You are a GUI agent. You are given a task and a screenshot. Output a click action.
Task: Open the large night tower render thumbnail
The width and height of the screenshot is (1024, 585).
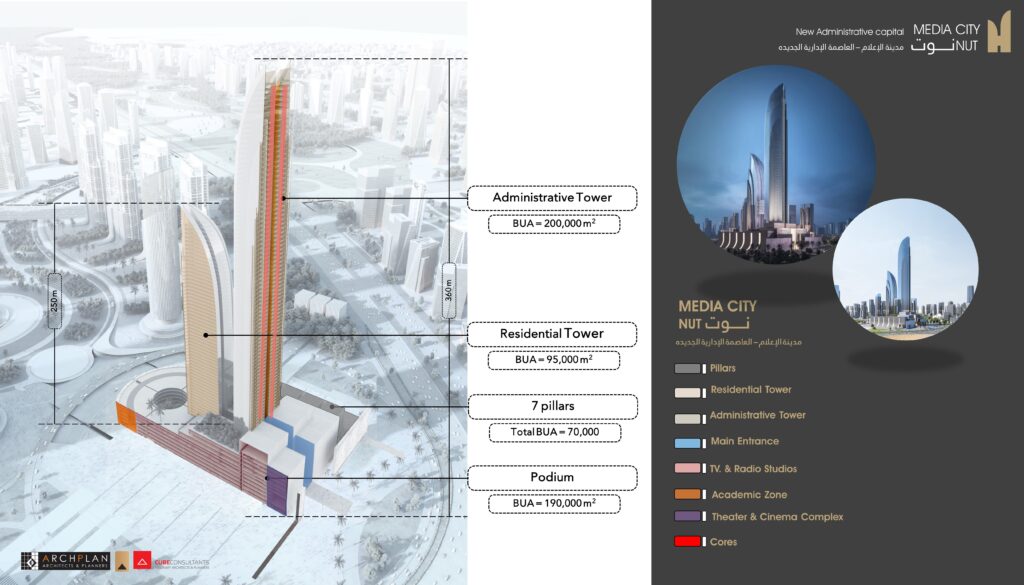coord(776,164)
